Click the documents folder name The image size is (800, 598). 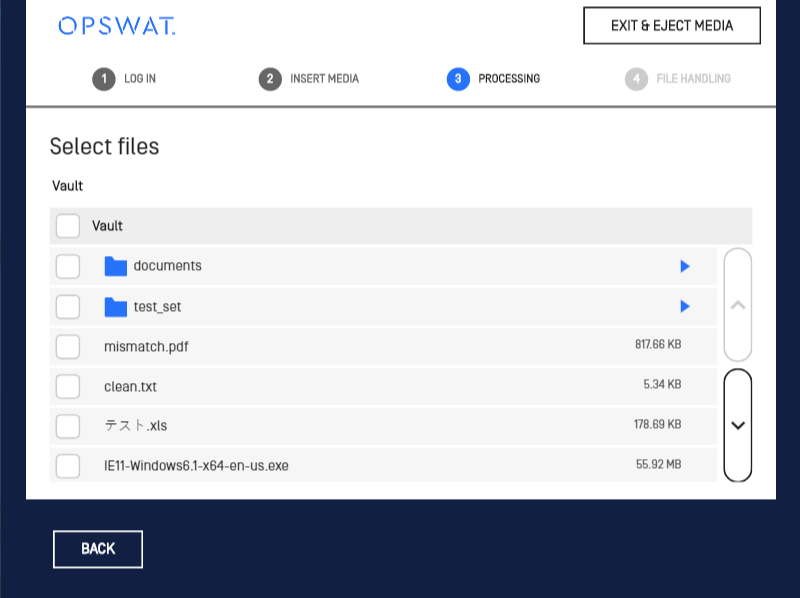click(x=167, y=266)
